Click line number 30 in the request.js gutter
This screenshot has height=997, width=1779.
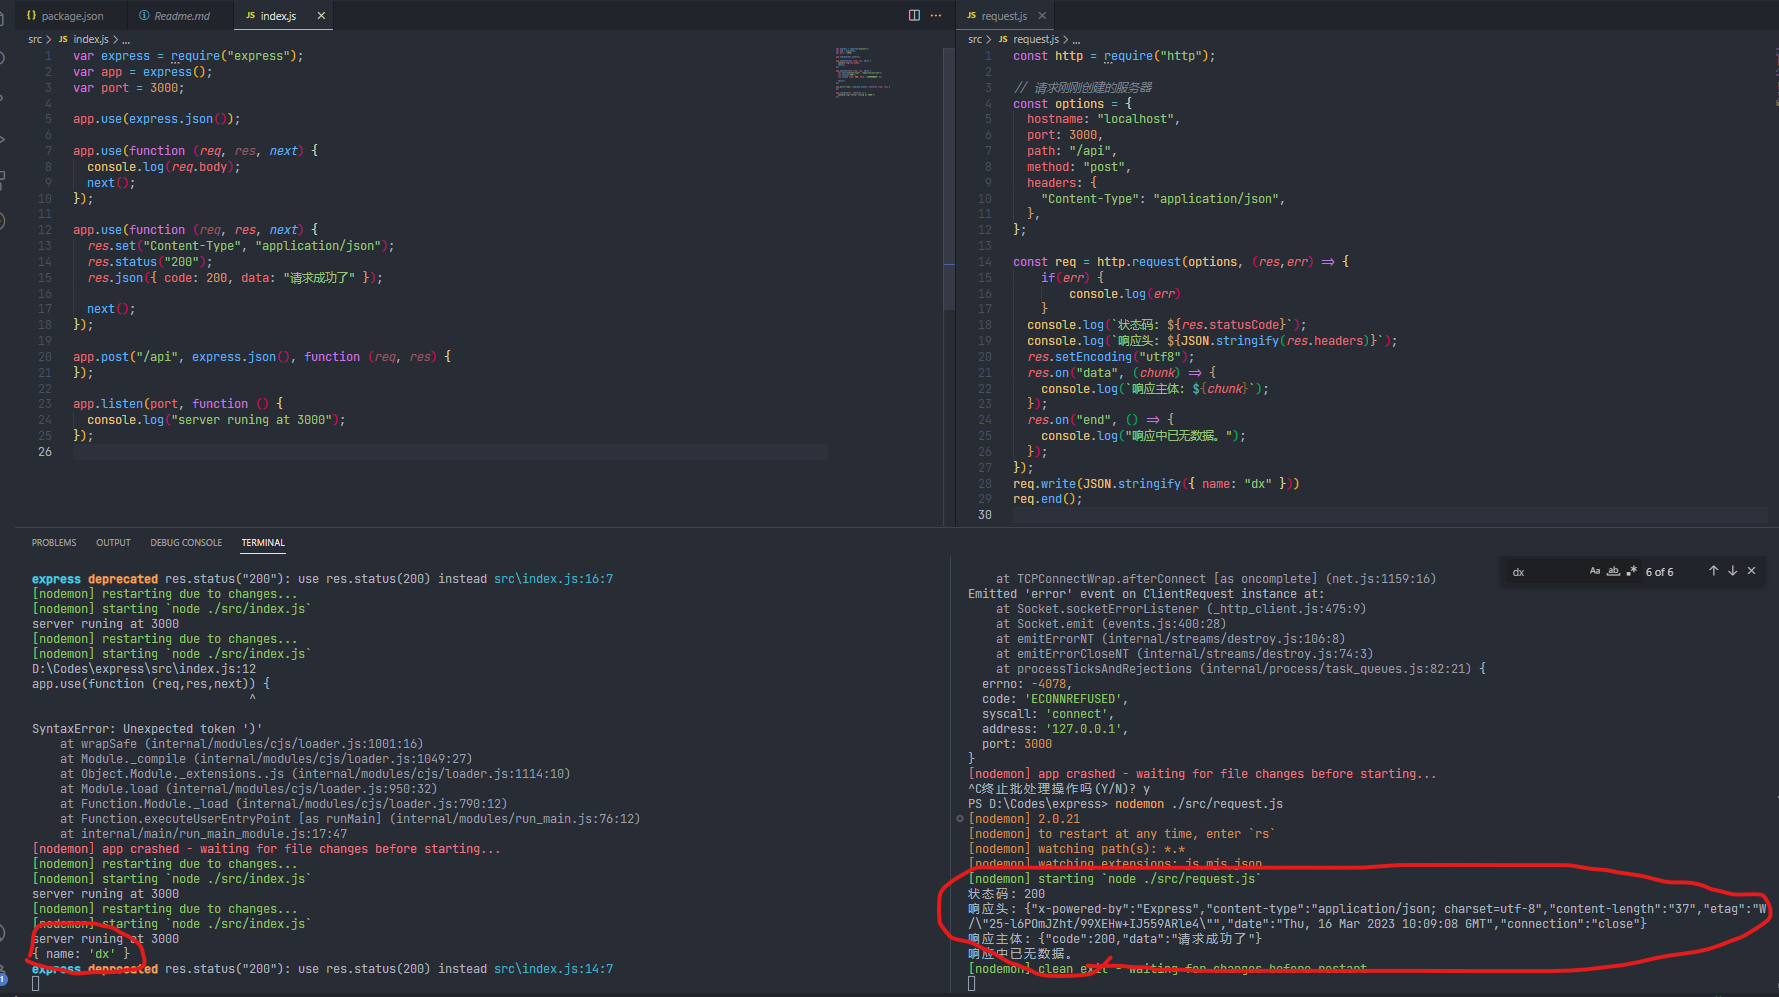point(985,515)
